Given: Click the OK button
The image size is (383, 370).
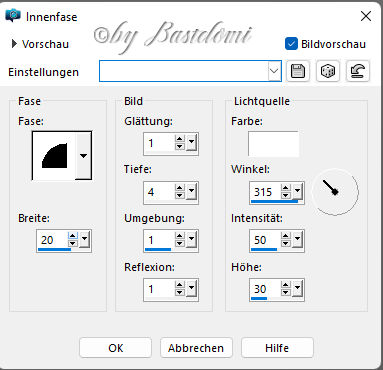Looking at the screenshot, I should (115, 348).
